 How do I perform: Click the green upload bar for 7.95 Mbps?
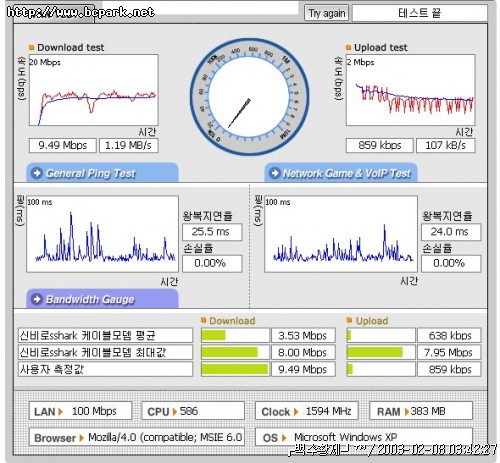pos(375,352)
